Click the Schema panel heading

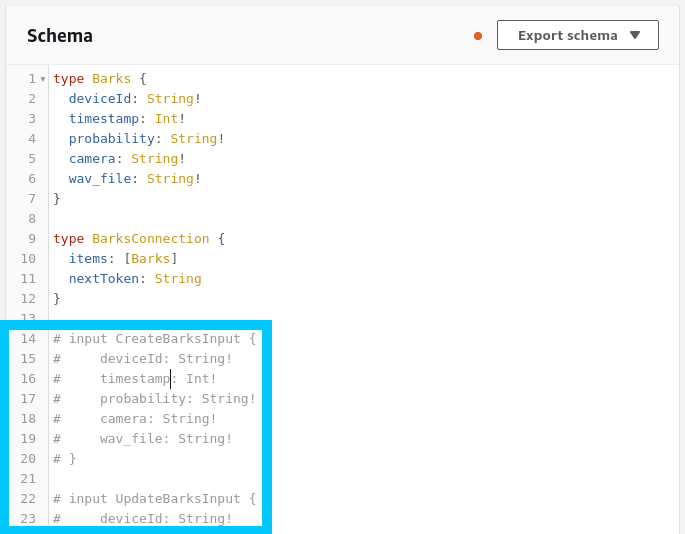[60, 36]
